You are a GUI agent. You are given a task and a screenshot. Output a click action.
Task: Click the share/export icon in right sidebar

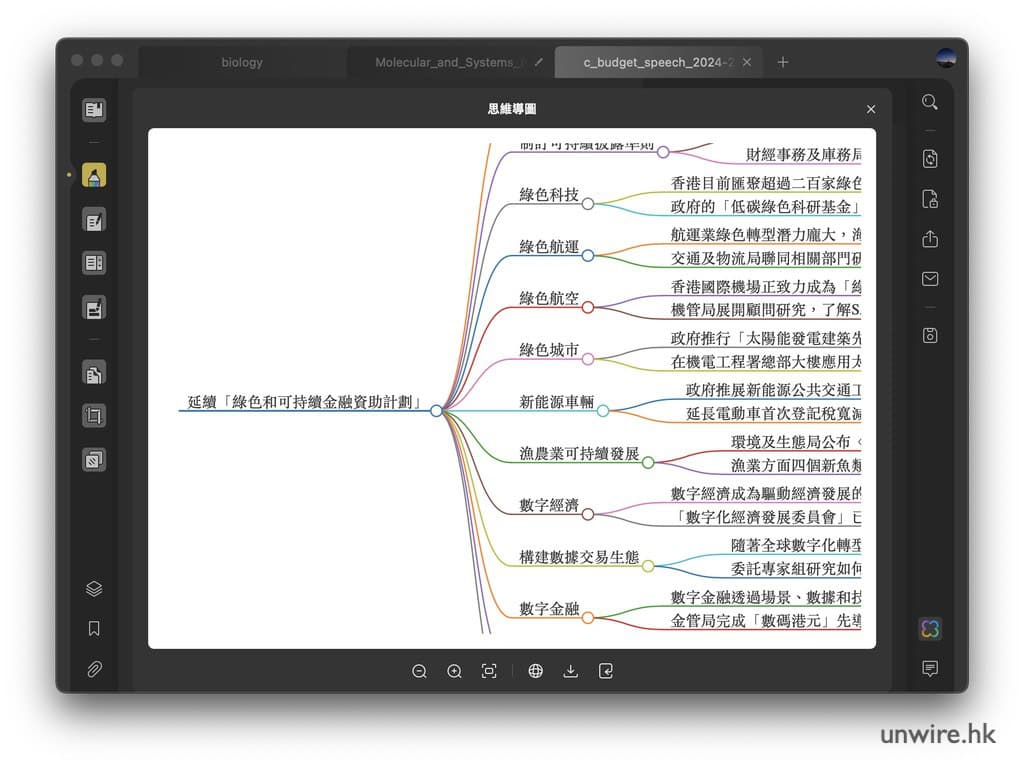(930, 239)
